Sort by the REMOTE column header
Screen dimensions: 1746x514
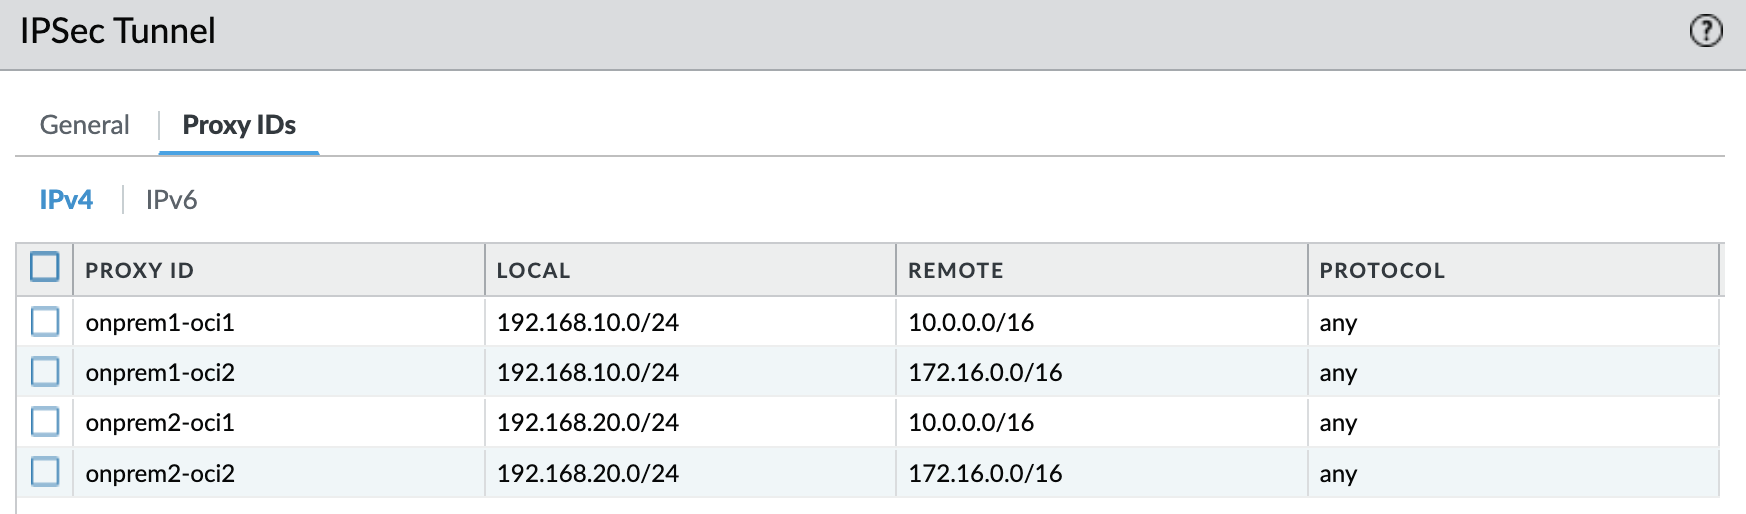click(x=955, y=271)
